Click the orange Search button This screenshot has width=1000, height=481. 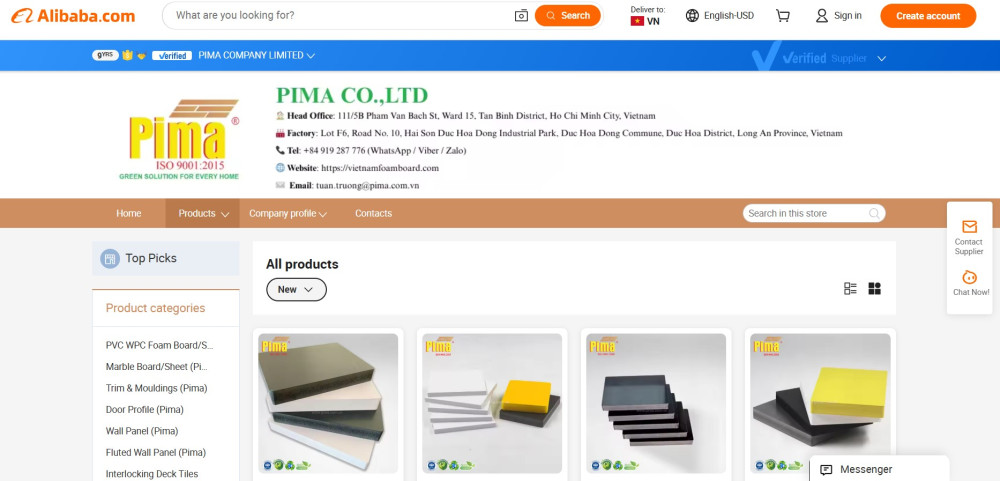click(568, 16)
